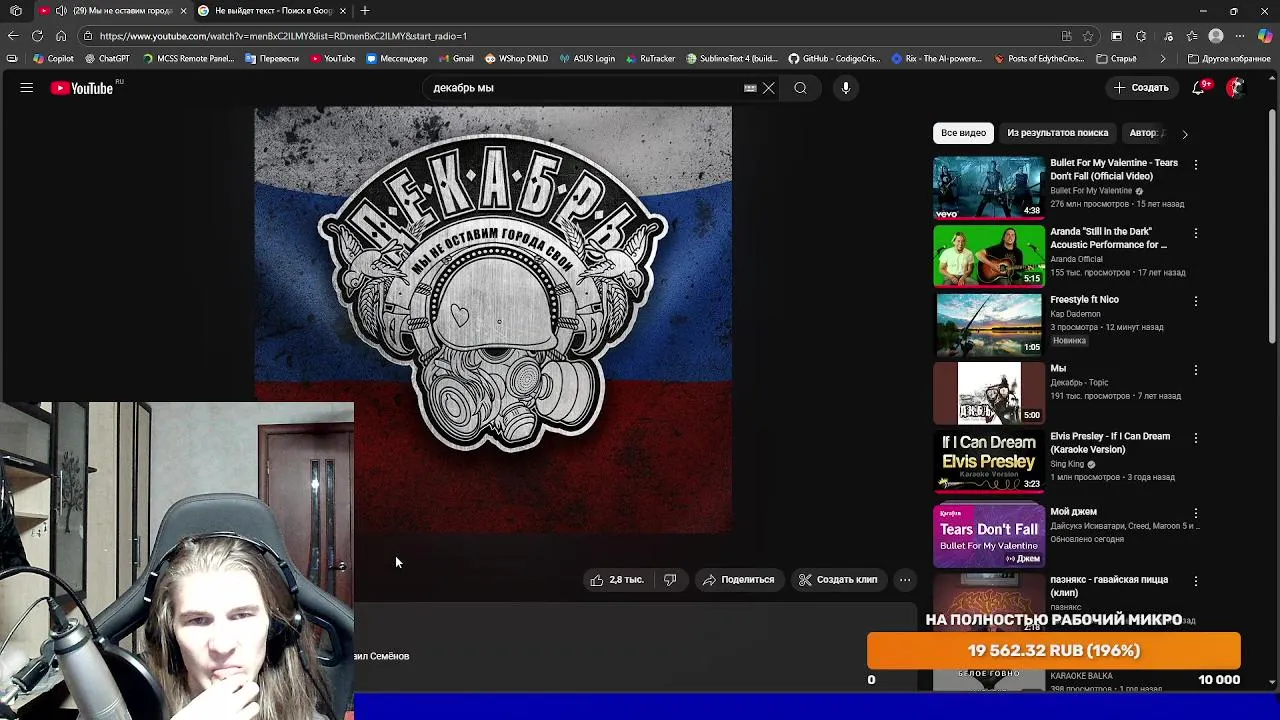Screen dimensions: 1280x720
Task: Open the options menu for the Мой джем mix
Action: click(x=1196, y=513)
